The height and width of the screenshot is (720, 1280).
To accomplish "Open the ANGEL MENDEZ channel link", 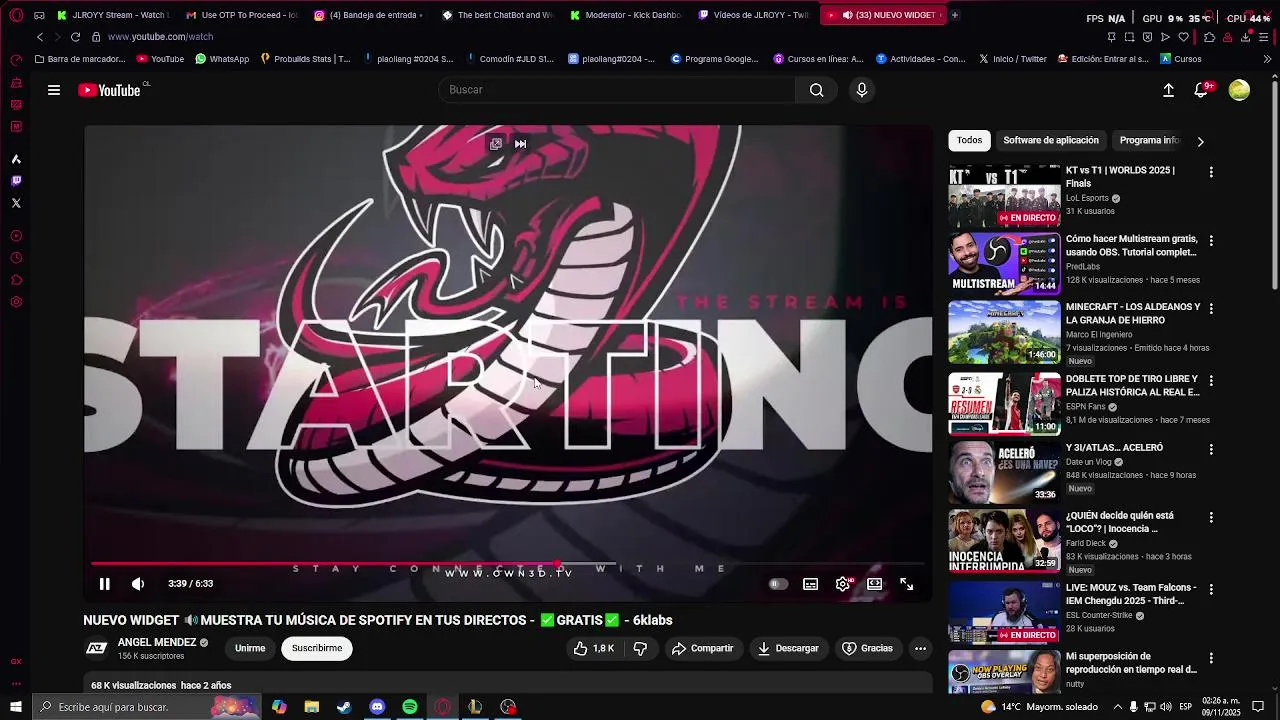I will [x=157, y=642].
